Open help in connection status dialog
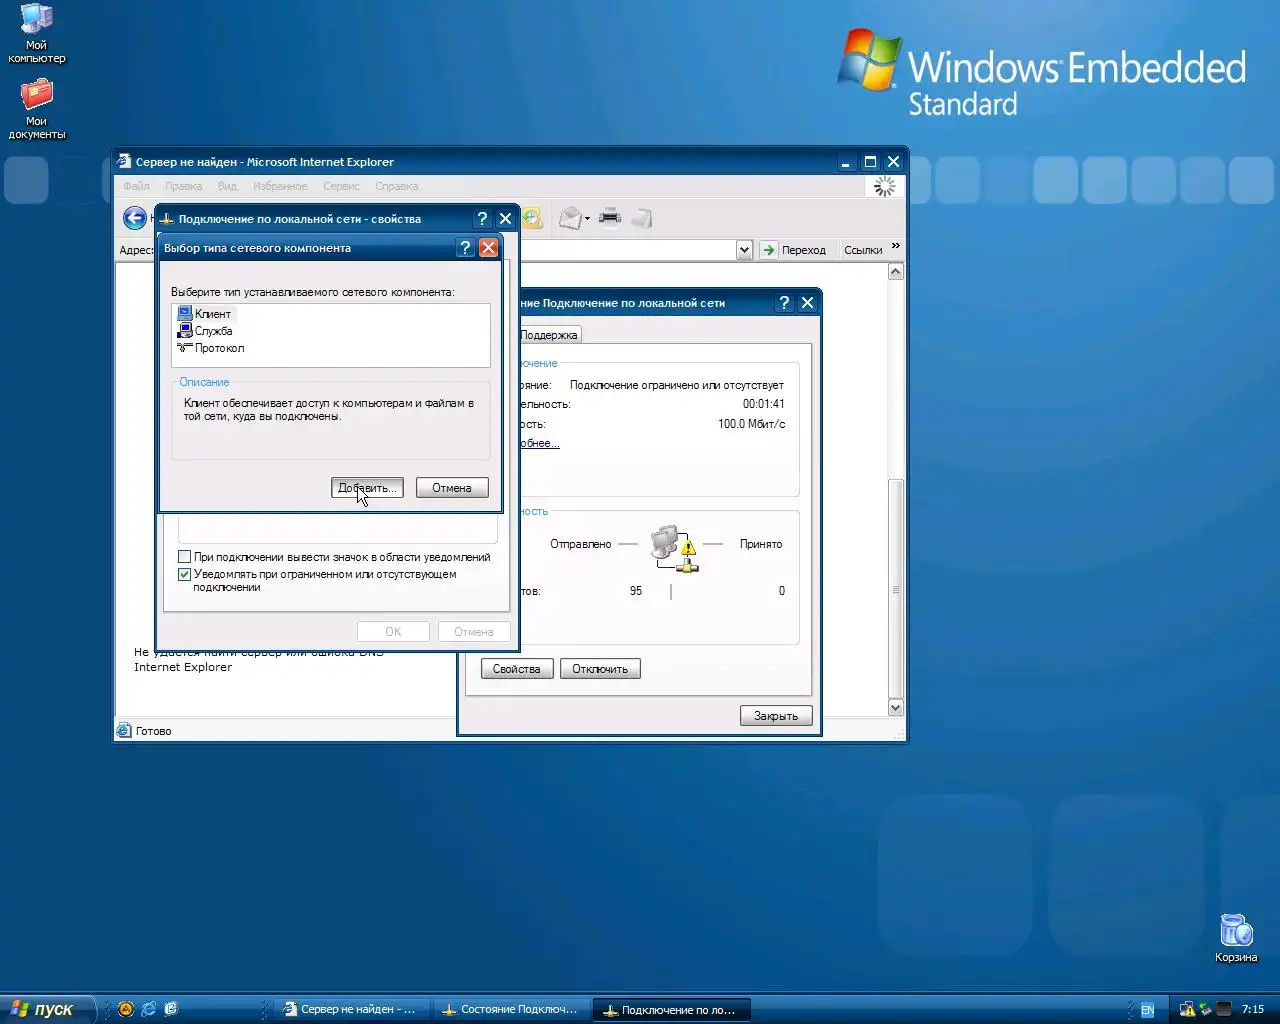Image resolution: width=1280 pixels, height=1024 pixels. point(784,303)
